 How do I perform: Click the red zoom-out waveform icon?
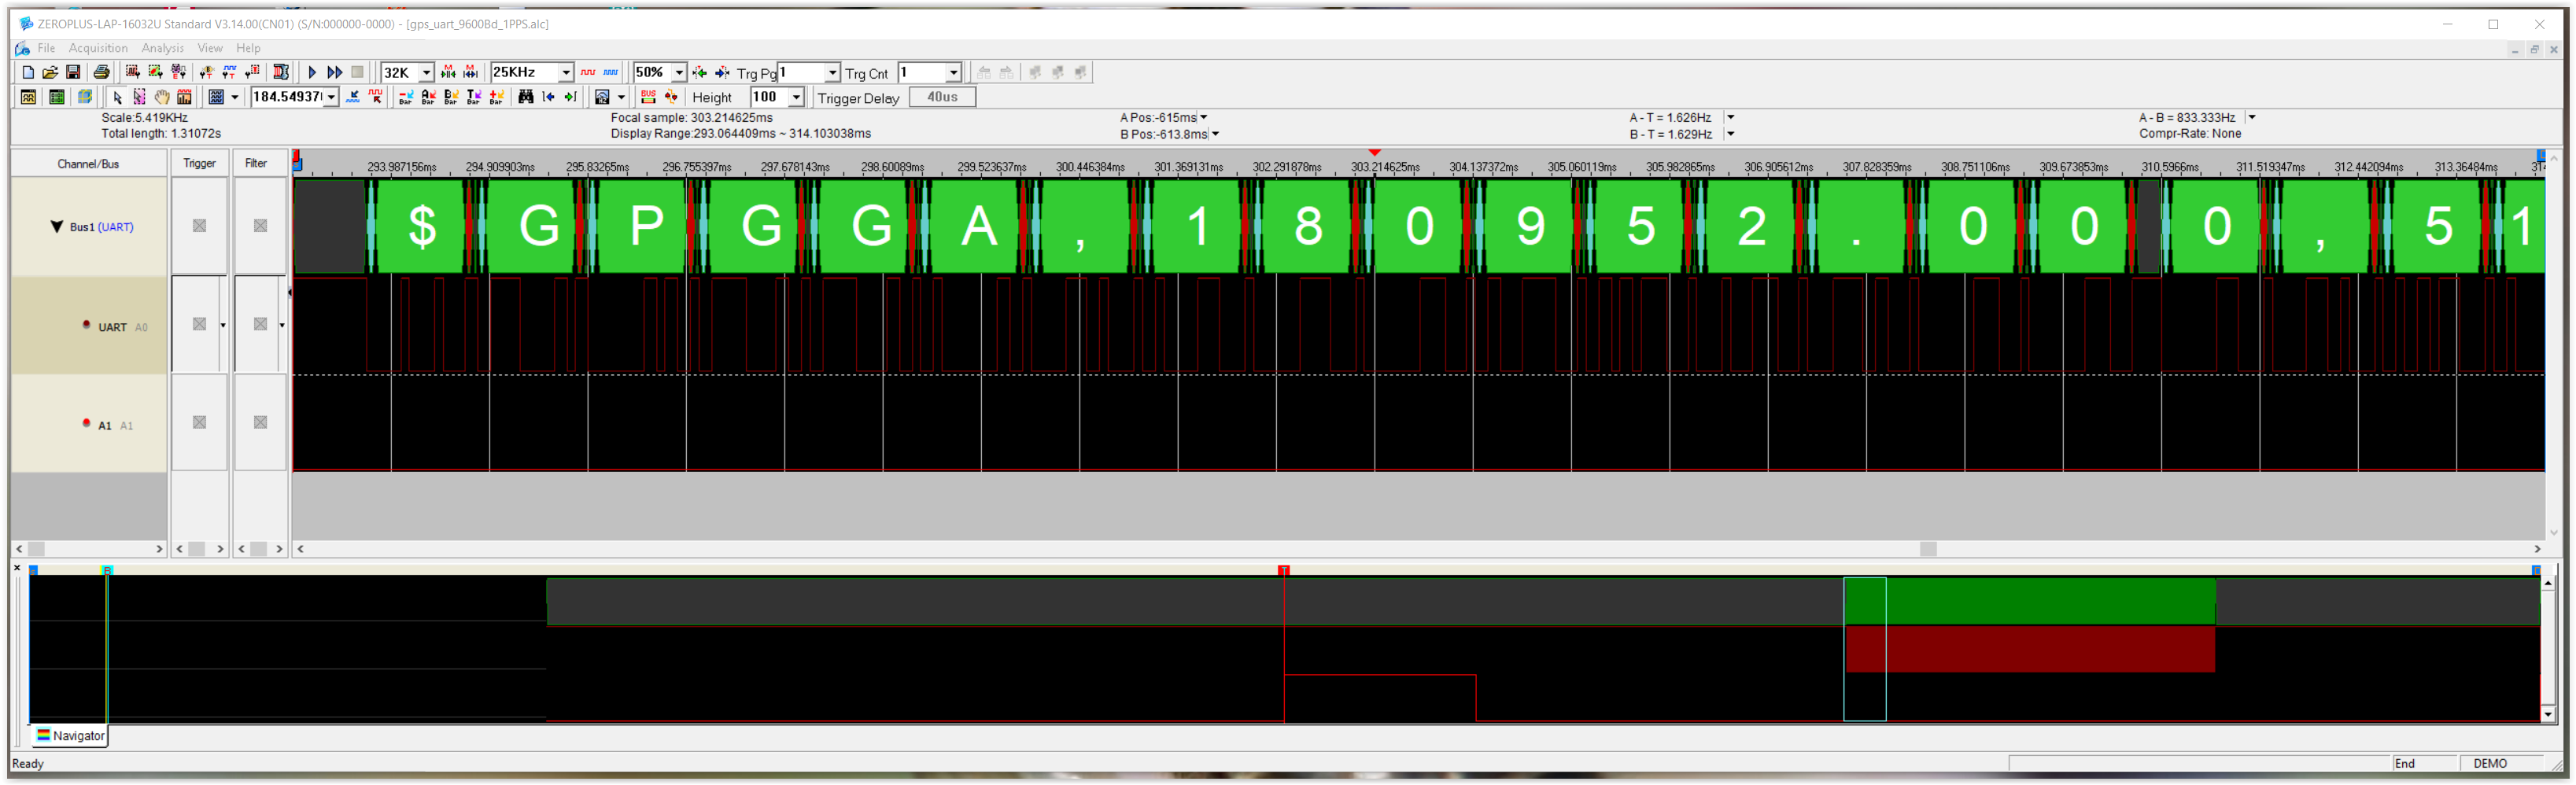pos(375,97)
